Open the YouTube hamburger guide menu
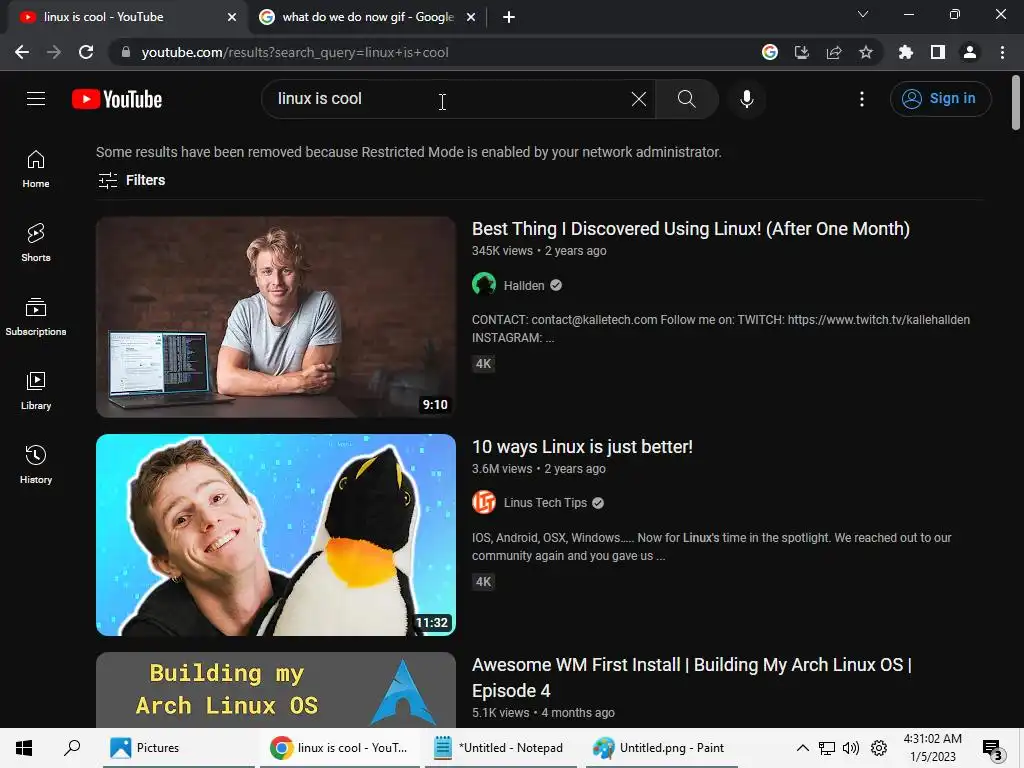 pos(36,99)
